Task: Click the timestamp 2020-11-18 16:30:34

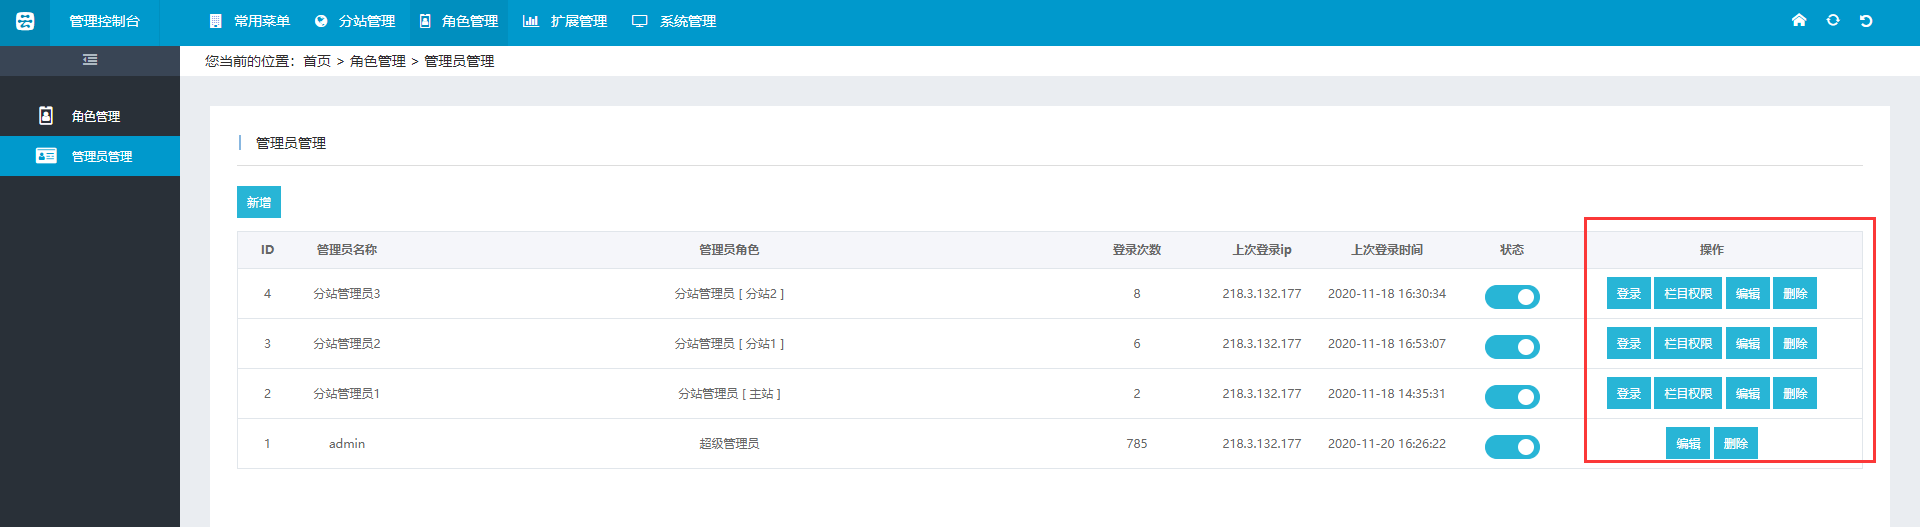Action: point(1387,293)
